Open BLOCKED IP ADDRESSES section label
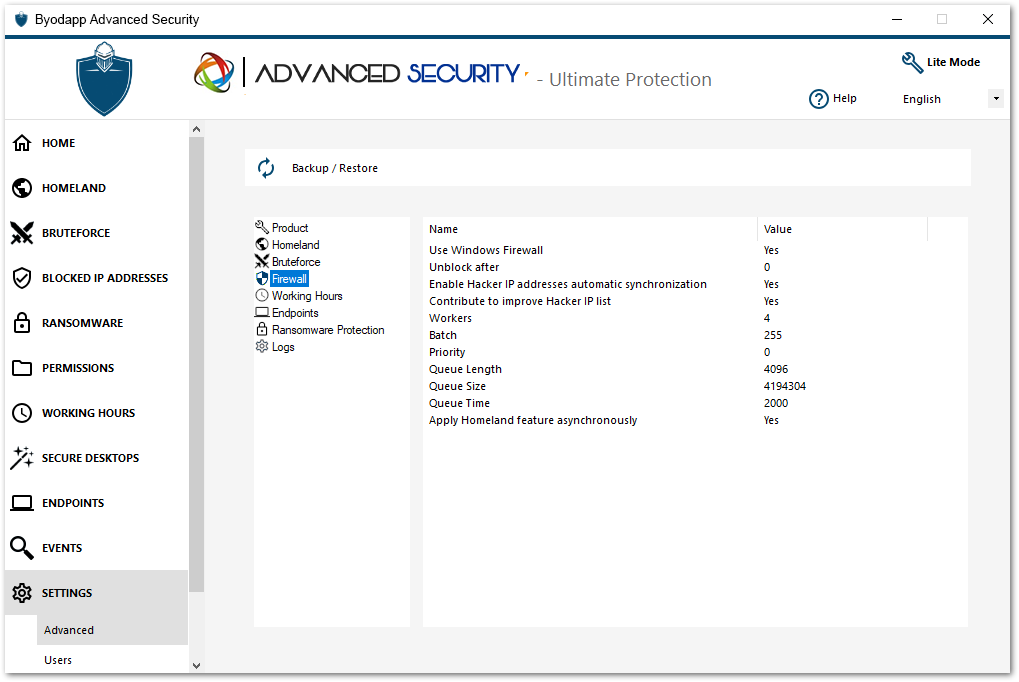Viewport: 1019px width, 682px height. [x=105, y=278]
